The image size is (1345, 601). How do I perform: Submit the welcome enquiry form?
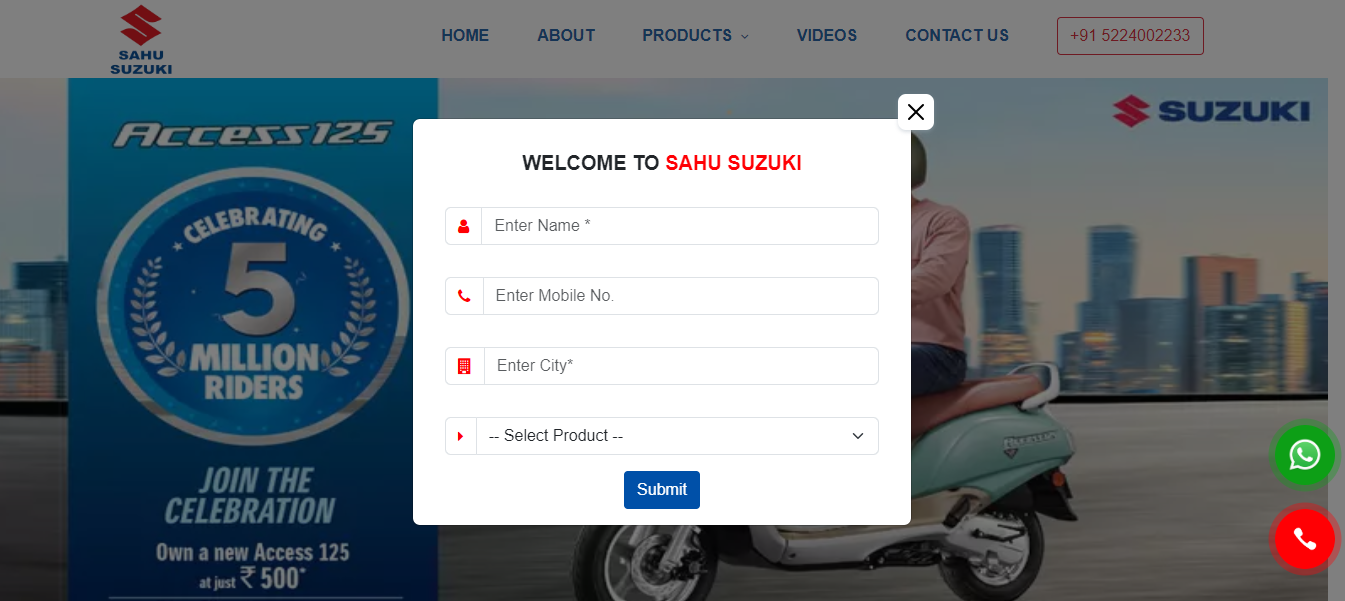pyautogui.click(x=662, y=490)
